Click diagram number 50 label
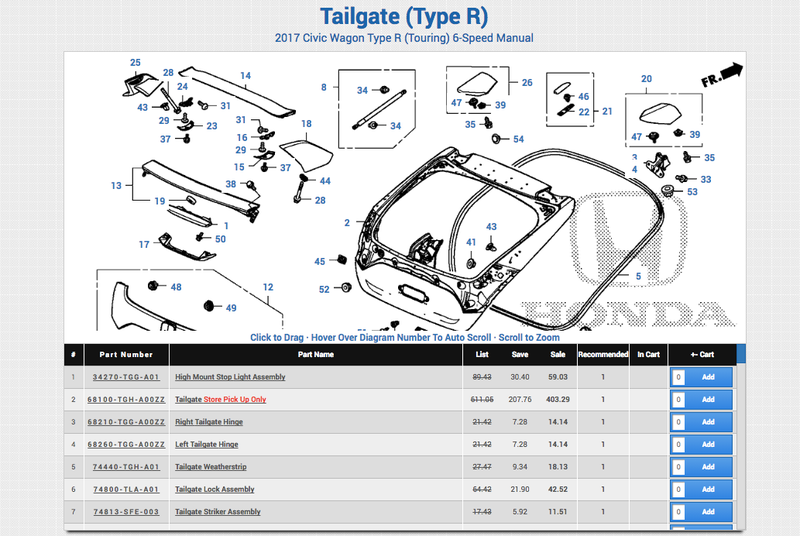This screenshot has width=800, height=536. (220, 239)
